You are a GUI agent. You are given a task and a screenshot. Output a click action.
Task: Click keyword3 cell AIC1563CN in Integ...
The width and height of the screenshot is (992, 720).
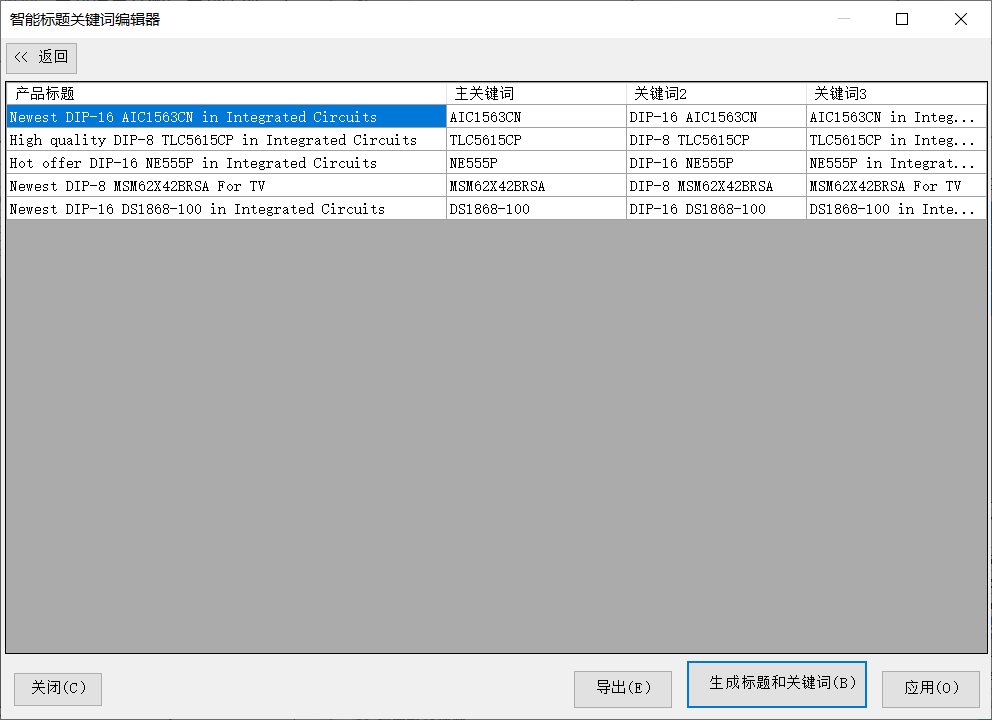896,117
